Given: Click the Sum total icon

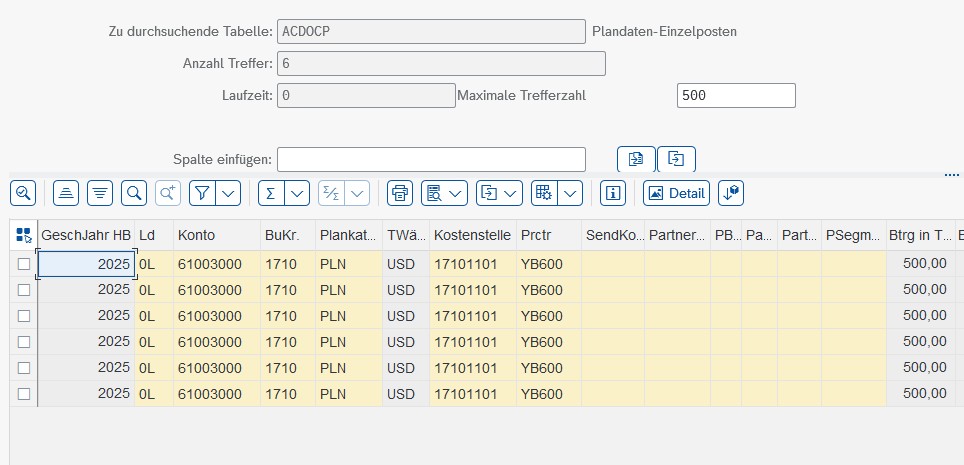Looking at the screenshot, I should 270,193.
